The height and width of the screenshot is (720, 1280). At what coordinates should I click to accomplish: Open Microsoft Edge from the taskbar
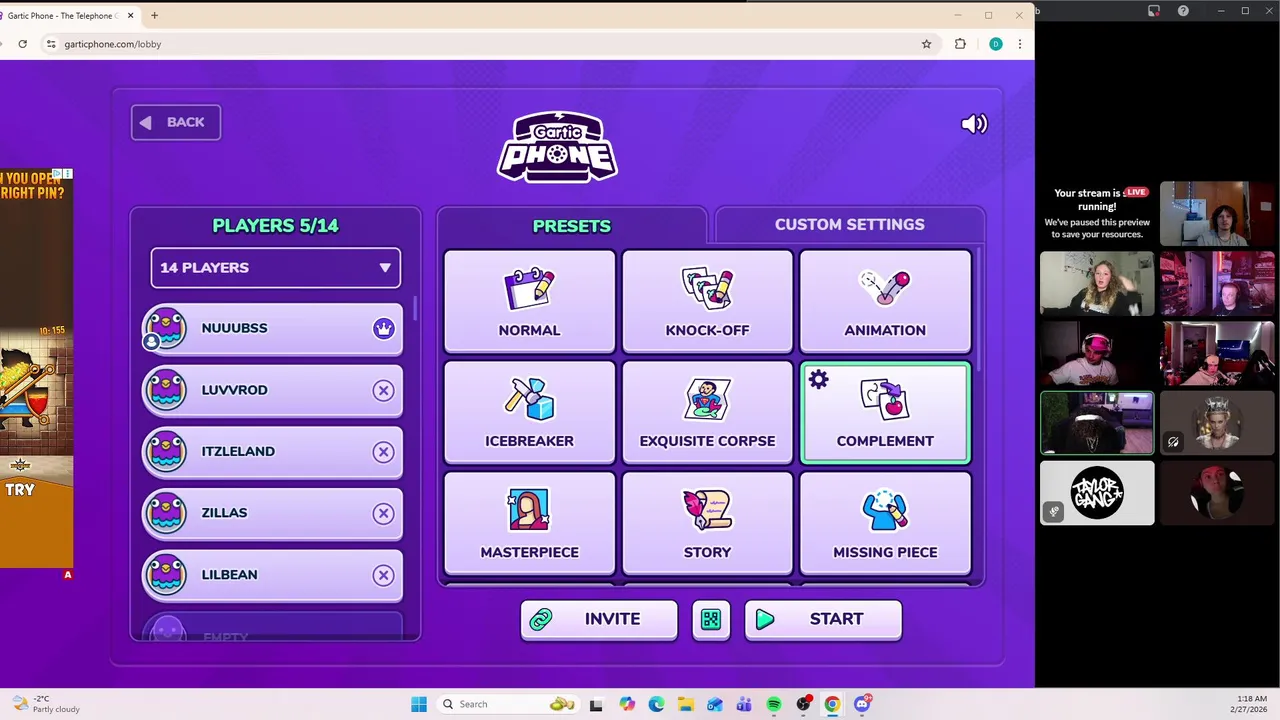coord(656,704)
